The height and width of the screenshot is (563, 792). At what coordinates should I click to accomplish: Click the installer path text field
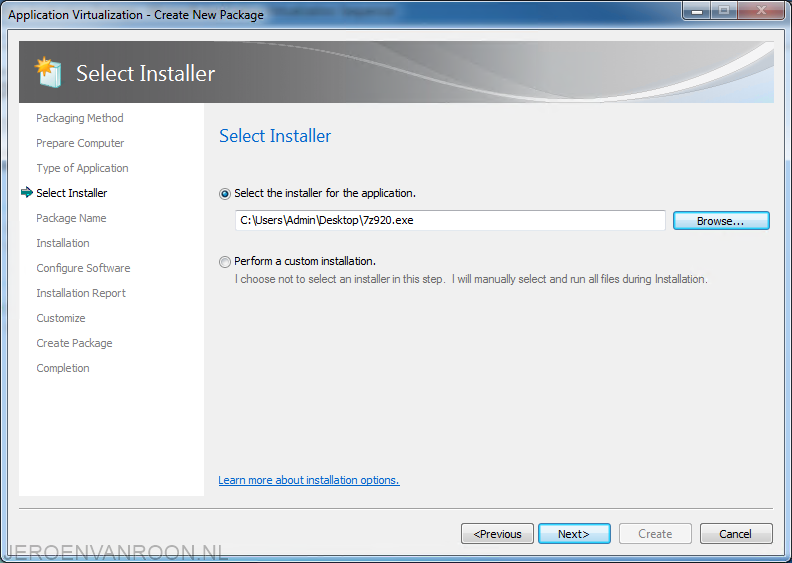pyautogui.click(x=450, y=221)
